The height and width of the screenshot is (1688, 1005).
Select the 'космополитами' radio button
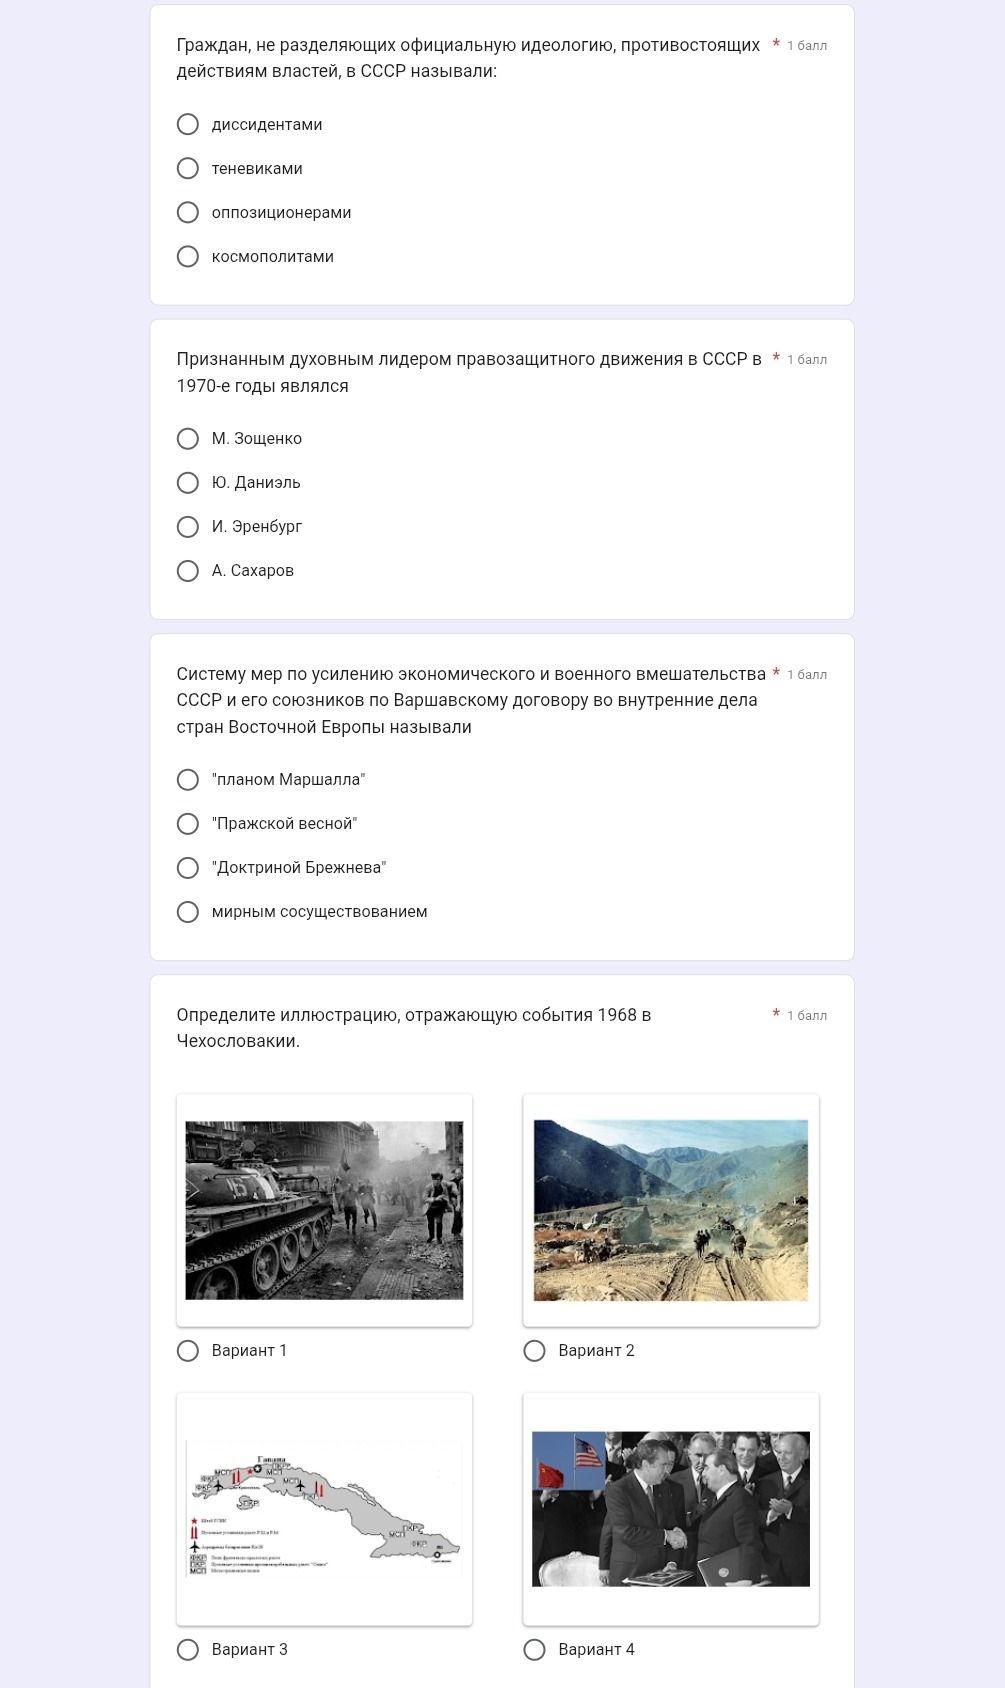[x=188, y=257]
